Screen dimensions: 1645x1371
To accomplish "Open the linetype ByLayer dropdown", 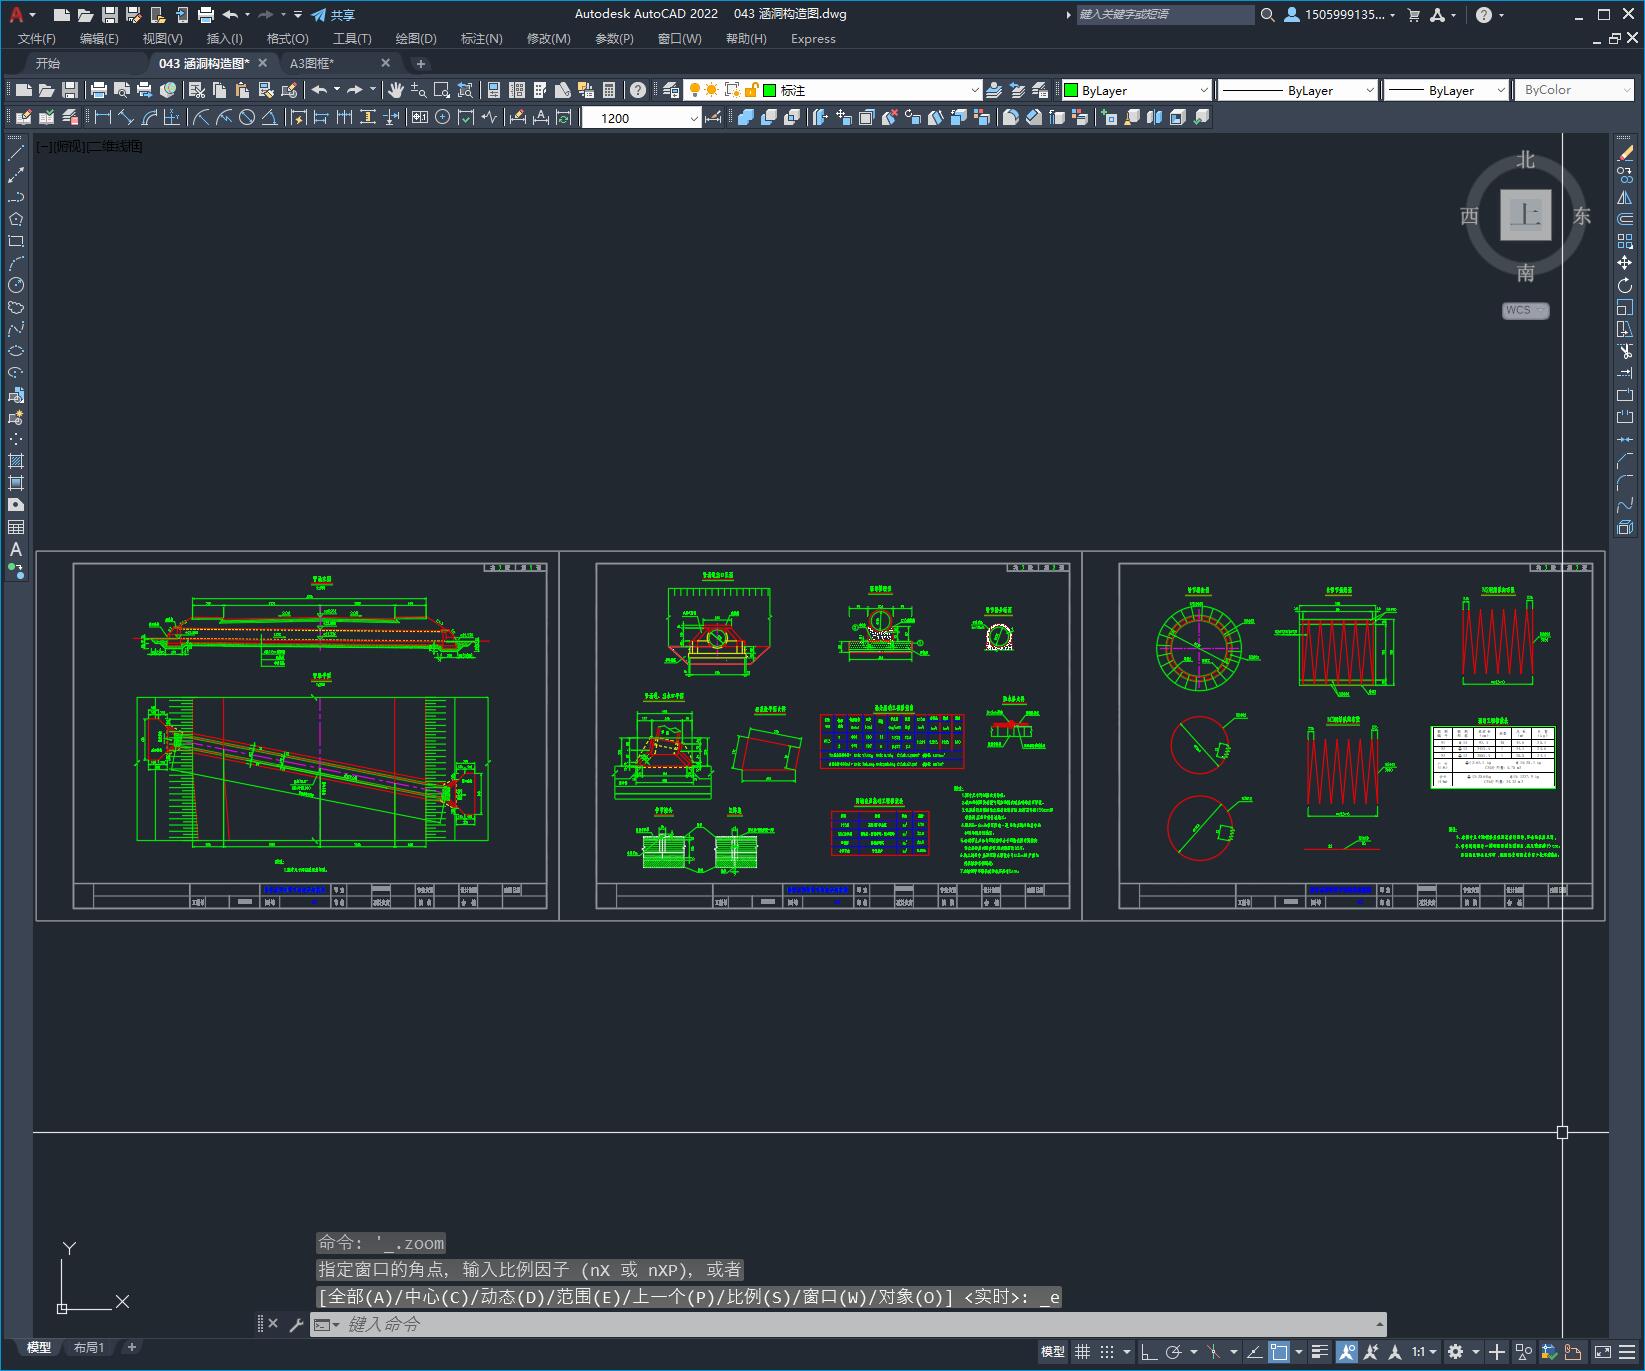I will (x=1298, y=90).
